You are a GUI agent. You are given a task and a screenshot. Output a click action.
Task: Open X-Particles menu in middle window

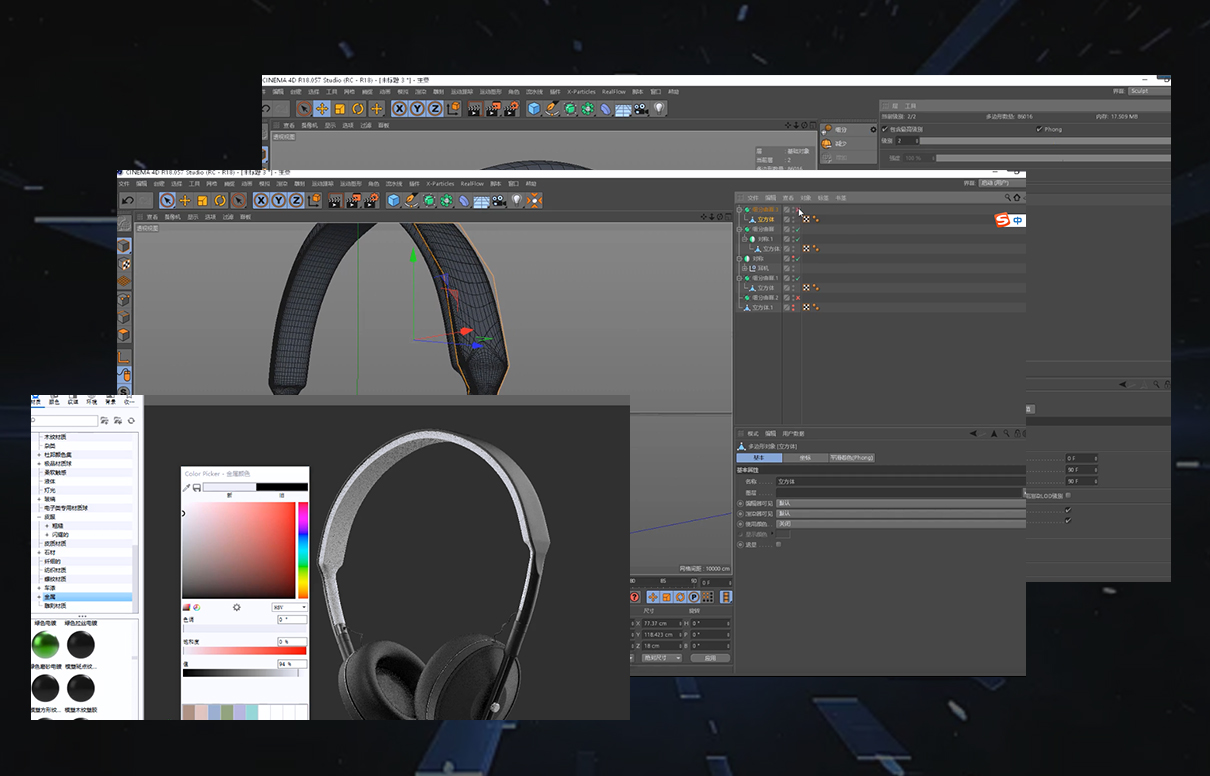441,184
